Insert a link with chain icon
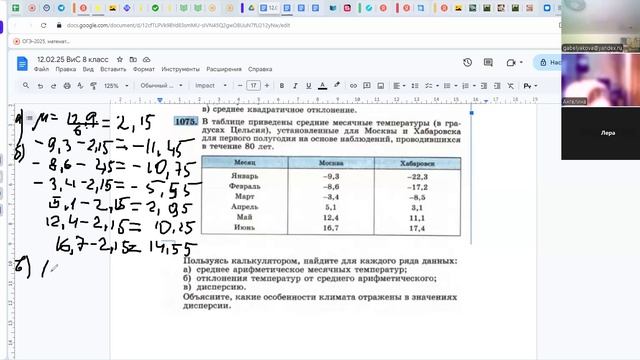The image size is (640, 360). click(x=353, y=86)
